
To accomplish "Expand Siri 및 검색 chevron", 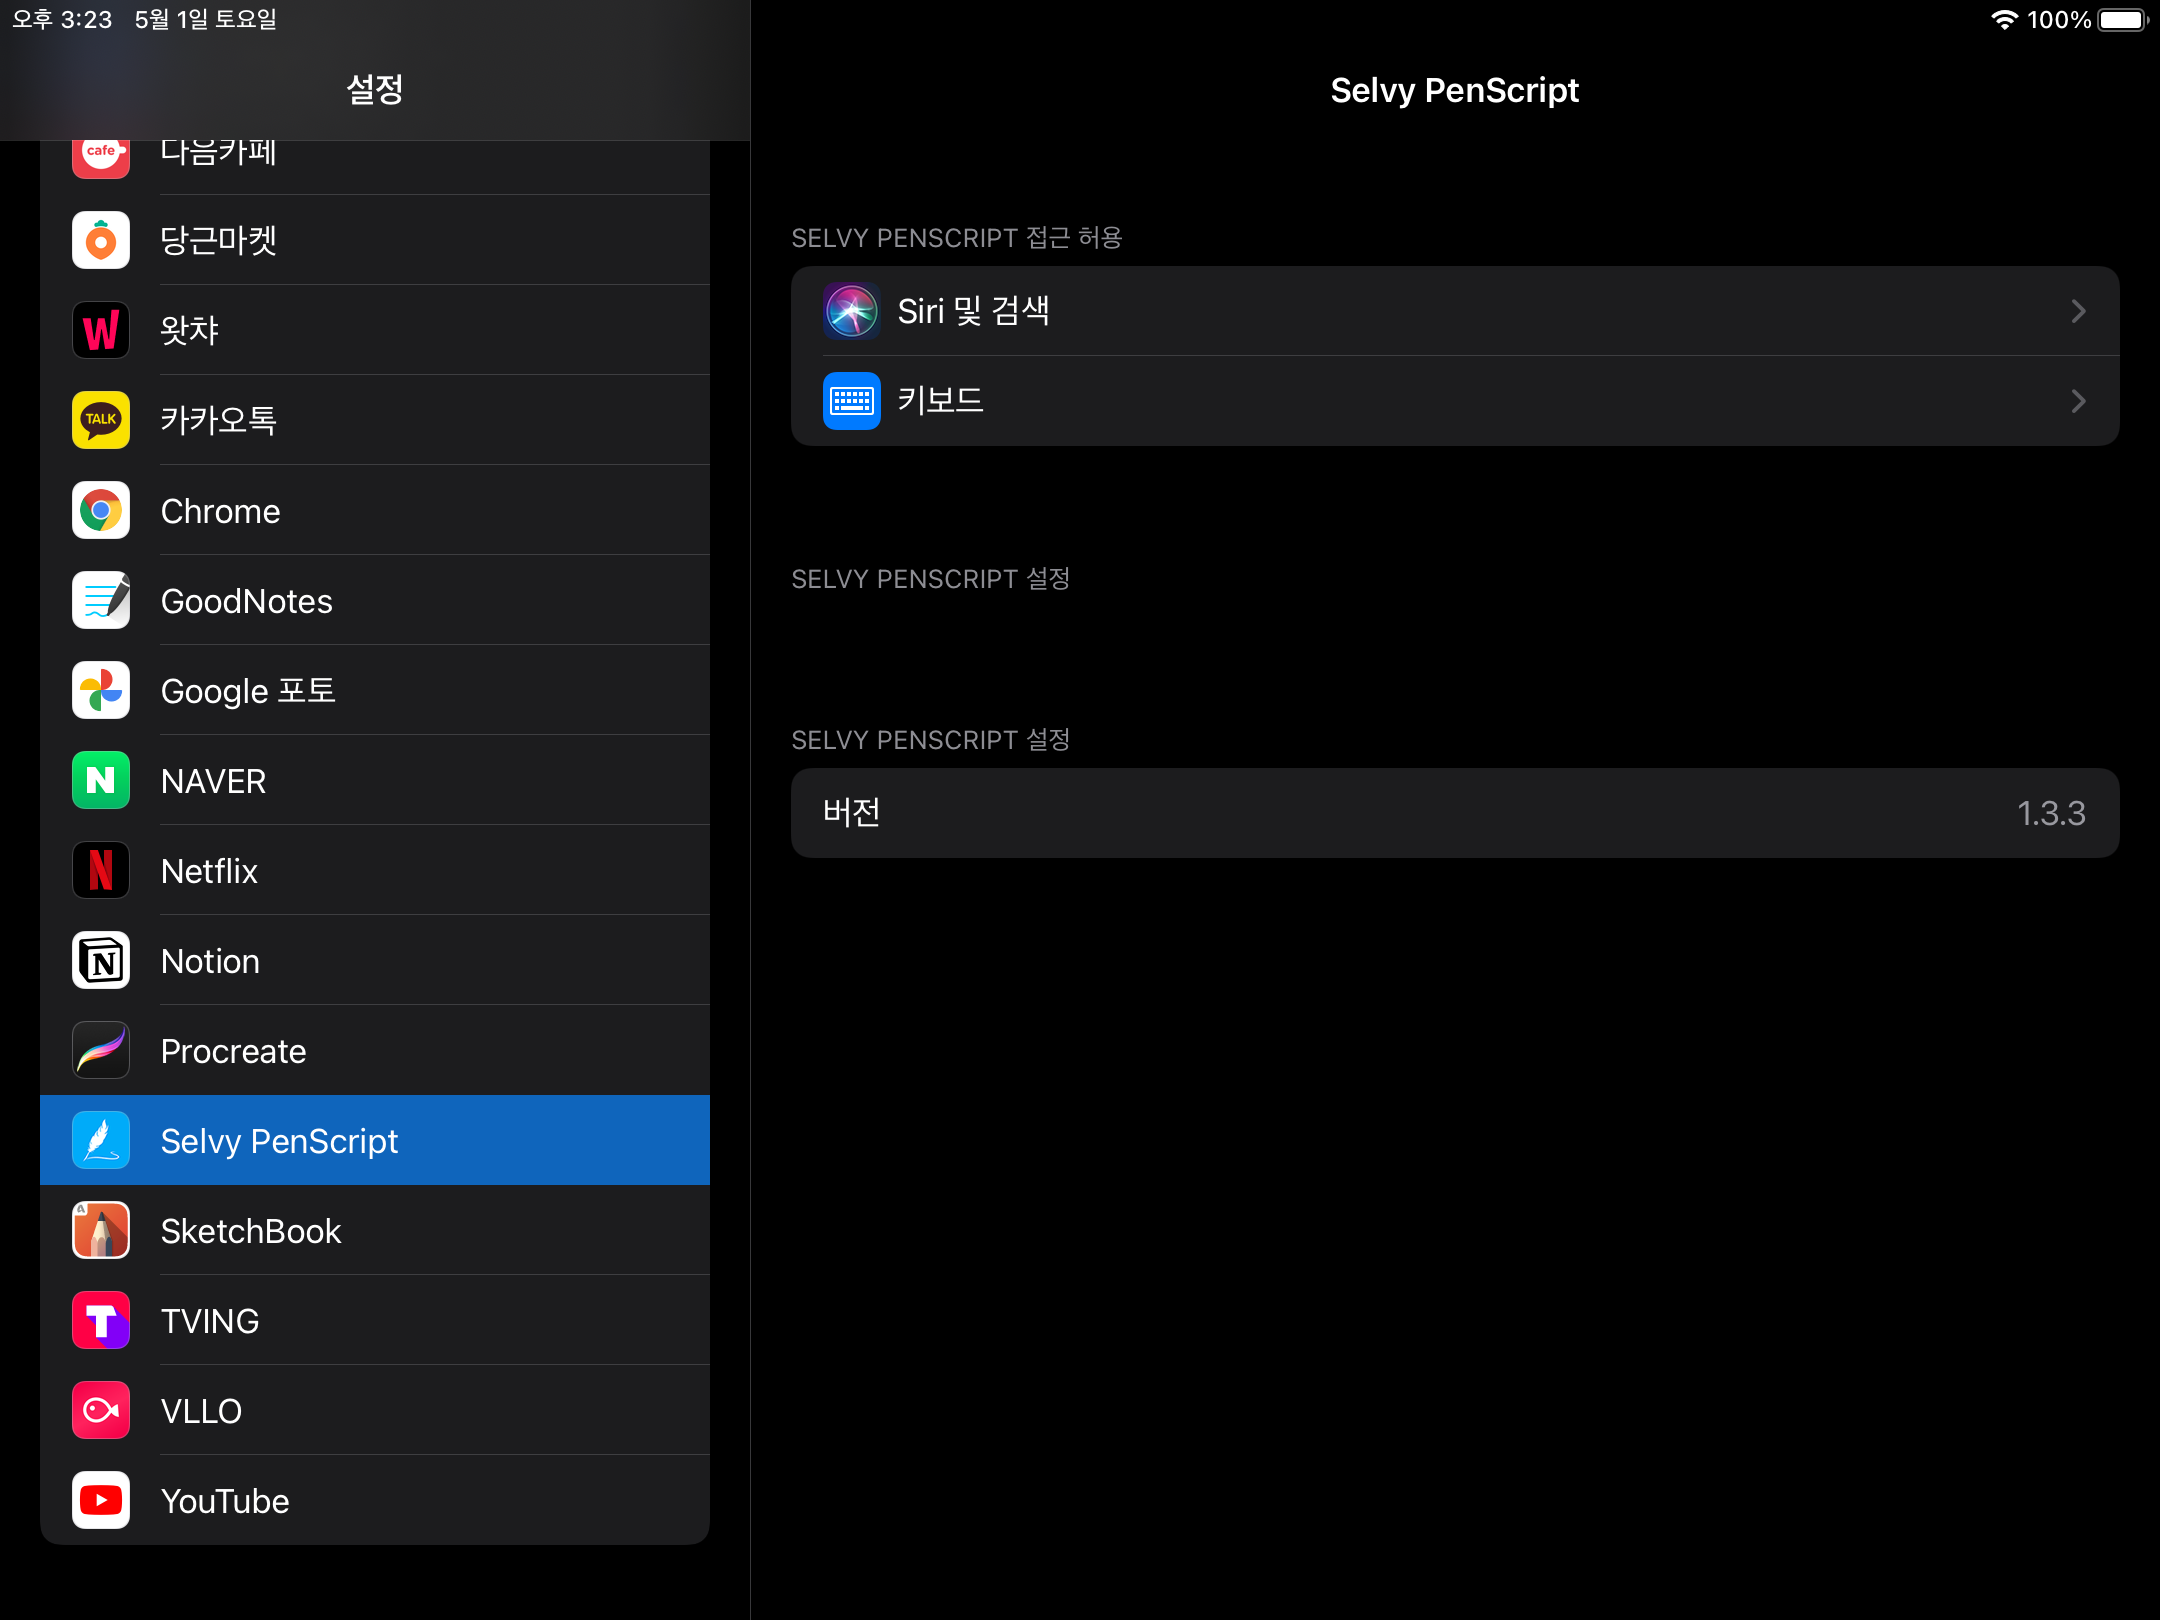I will pyautogui.click(x=2079, y=311).
